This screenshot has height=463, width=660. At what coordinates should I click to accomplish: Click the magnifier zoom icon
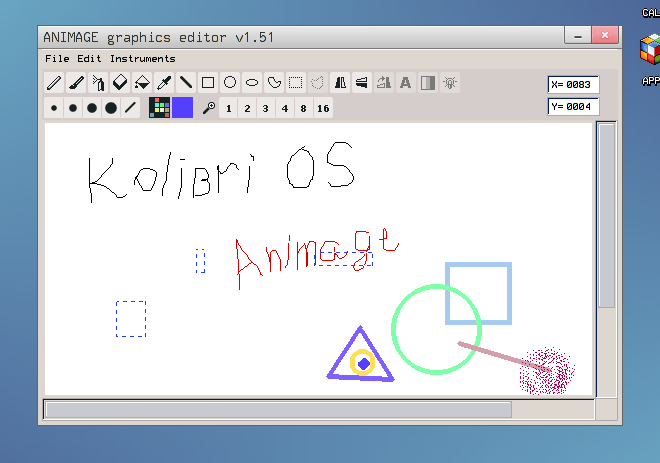coord(209,108)
